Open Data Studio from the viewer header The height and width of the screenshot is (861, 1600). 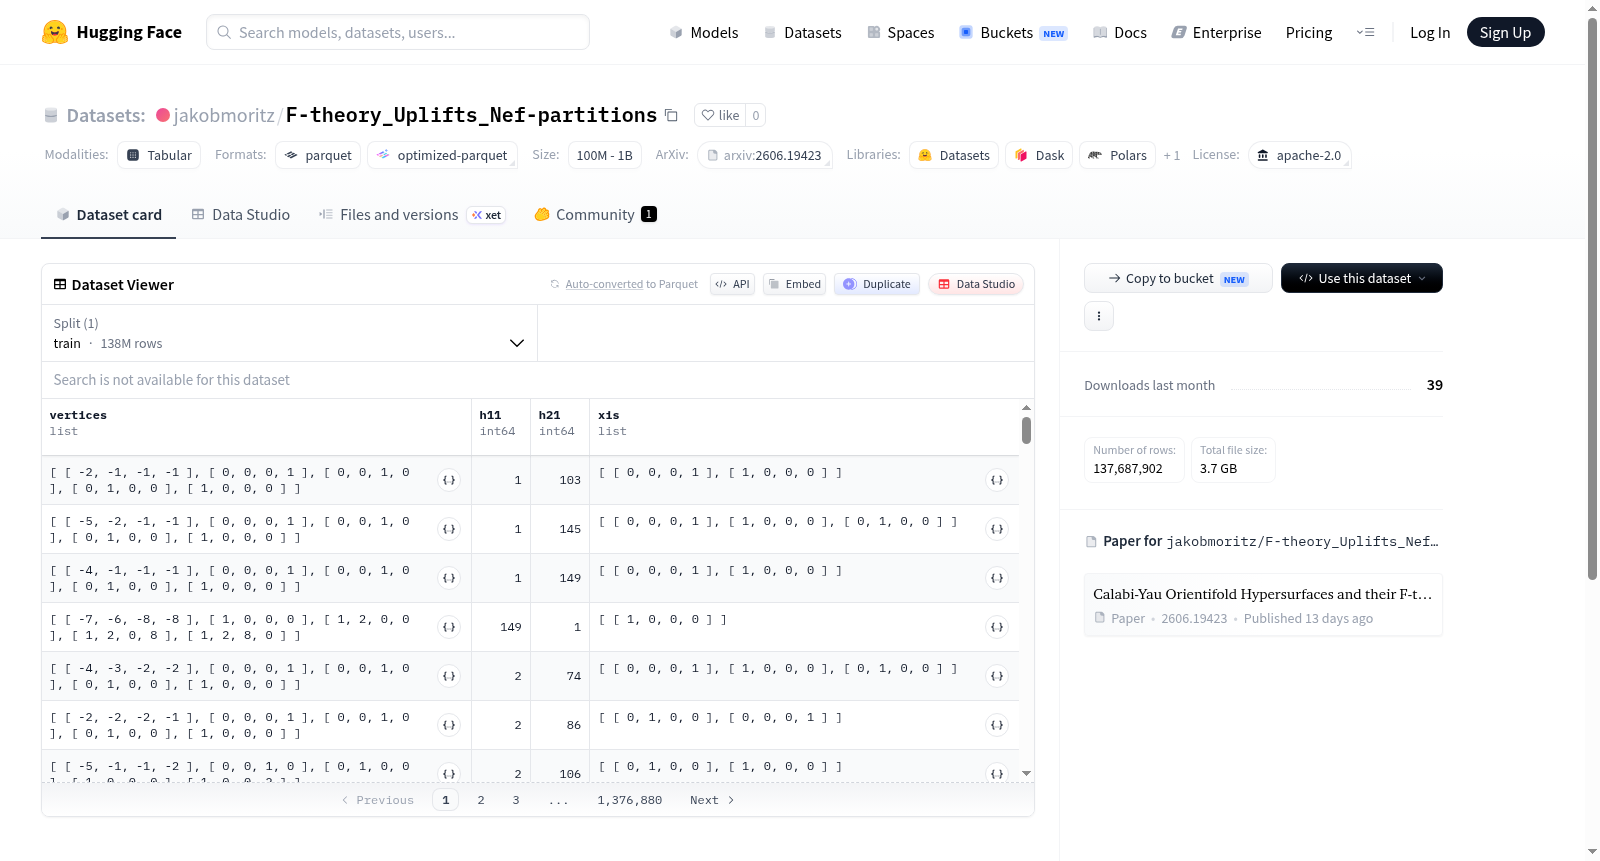pyautogui.click(x=976, y=284)
